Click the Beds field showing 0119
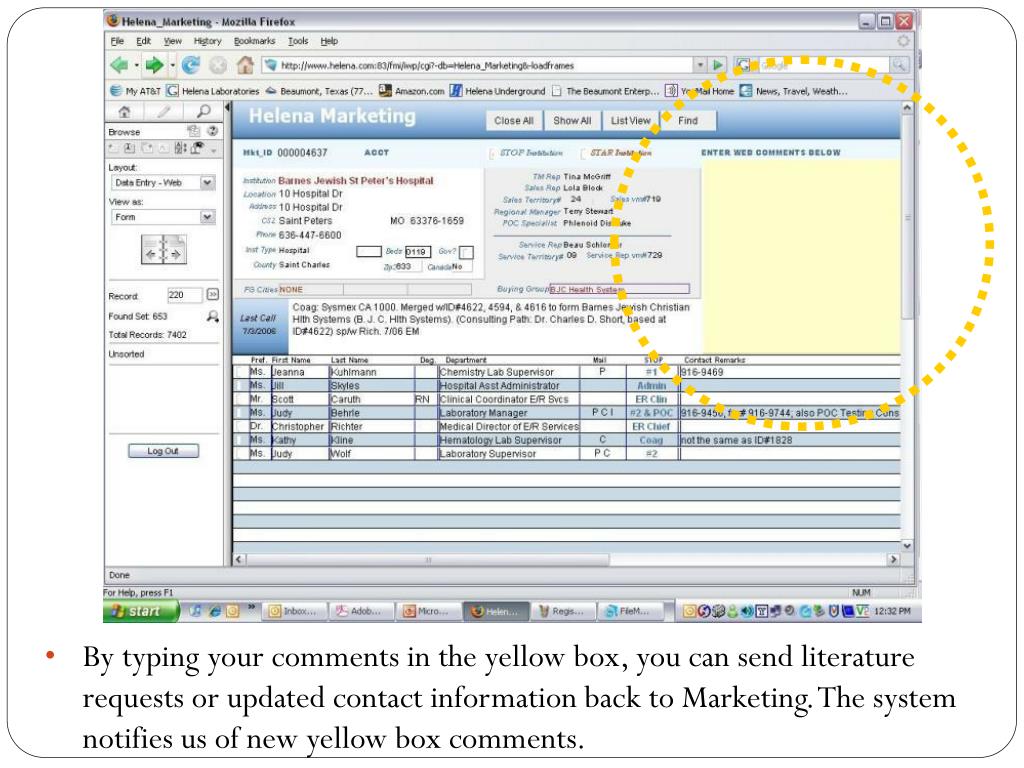The height and width of the screenshot is (768, 1024). 417,251
